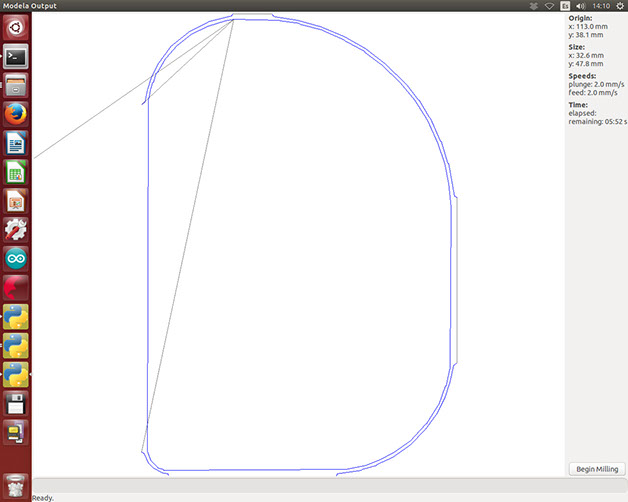Open the Wi-Fi network indicator
Image resolution: width=628 pixels, height=502 pixels.
pyautogui.click(x=549, y=6)
